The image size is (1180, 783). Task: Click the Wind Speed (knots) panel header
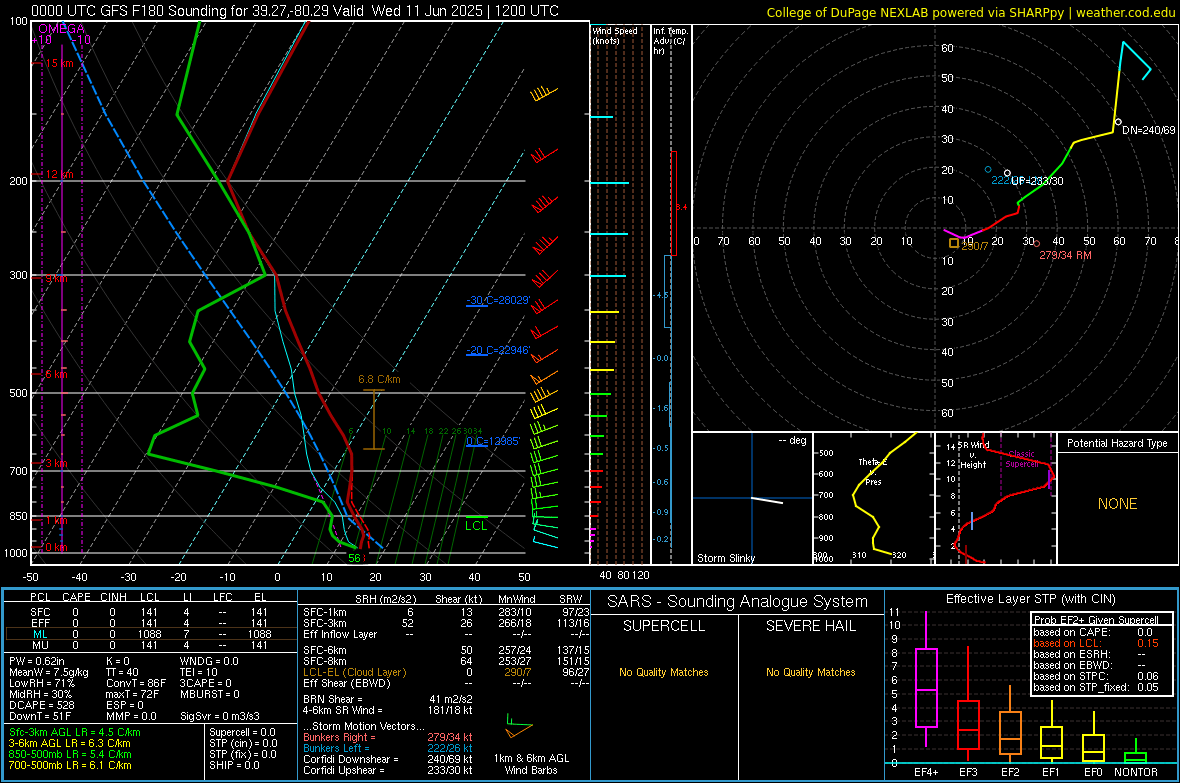pyautogui.click(x=614, y=35)
